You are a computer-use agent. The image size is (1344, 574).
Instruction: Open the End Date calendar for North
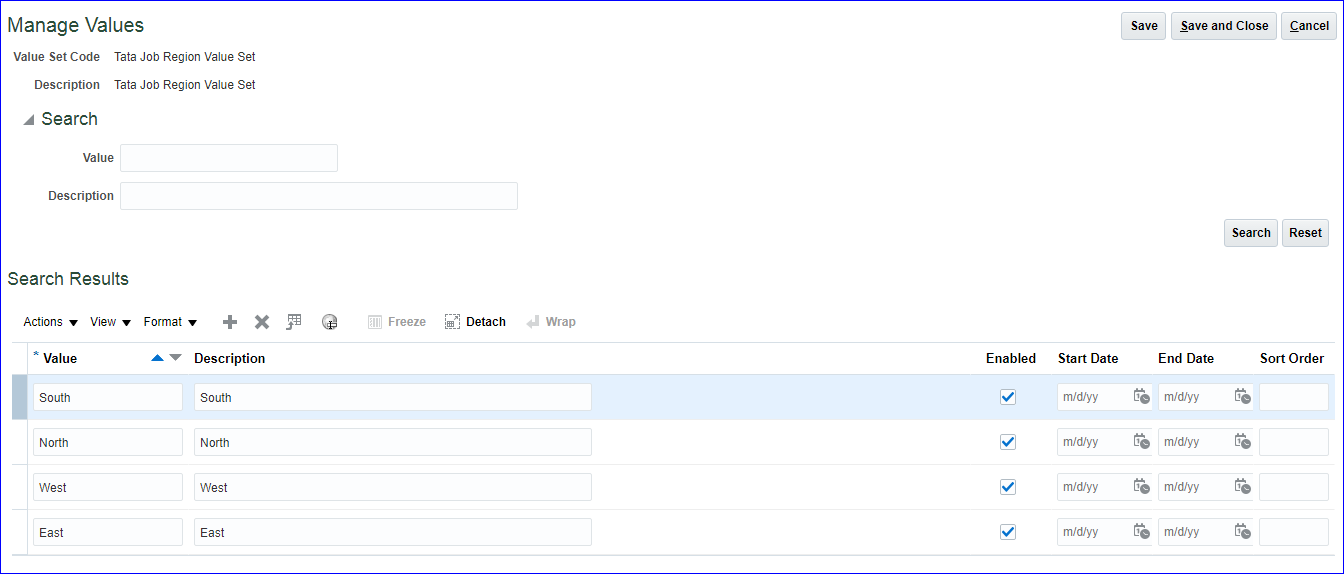1242,442
